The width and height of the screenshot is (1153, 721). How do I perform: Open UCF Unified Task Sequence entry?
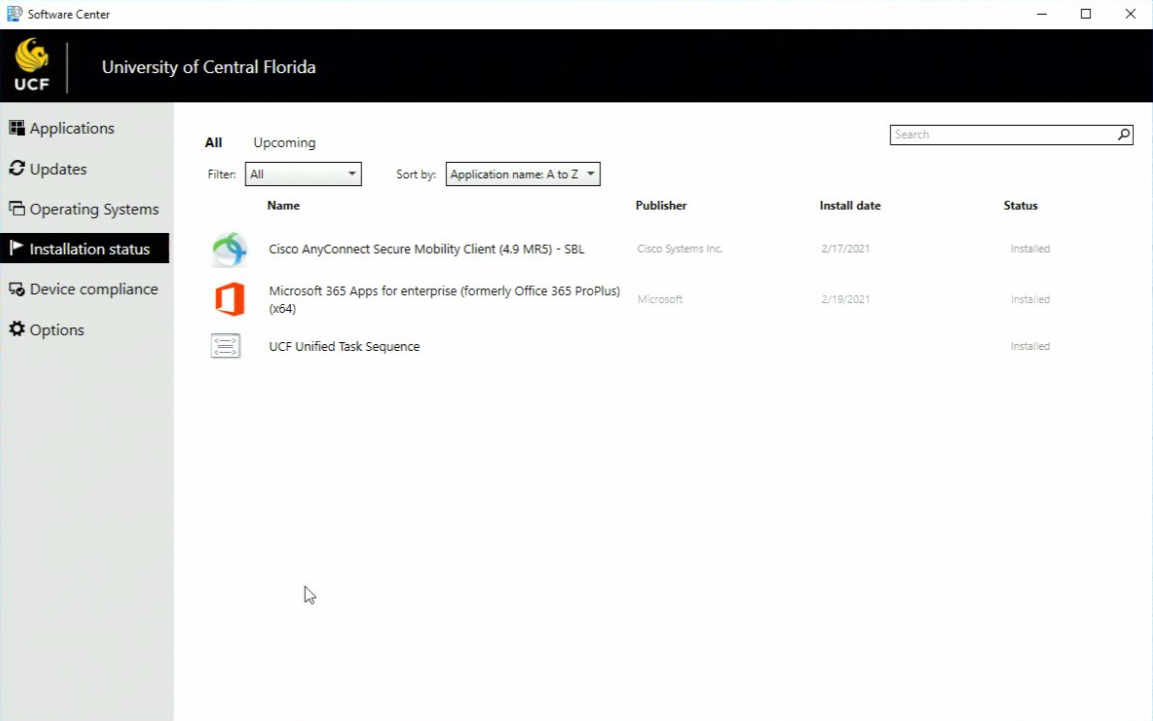[344, 346]
